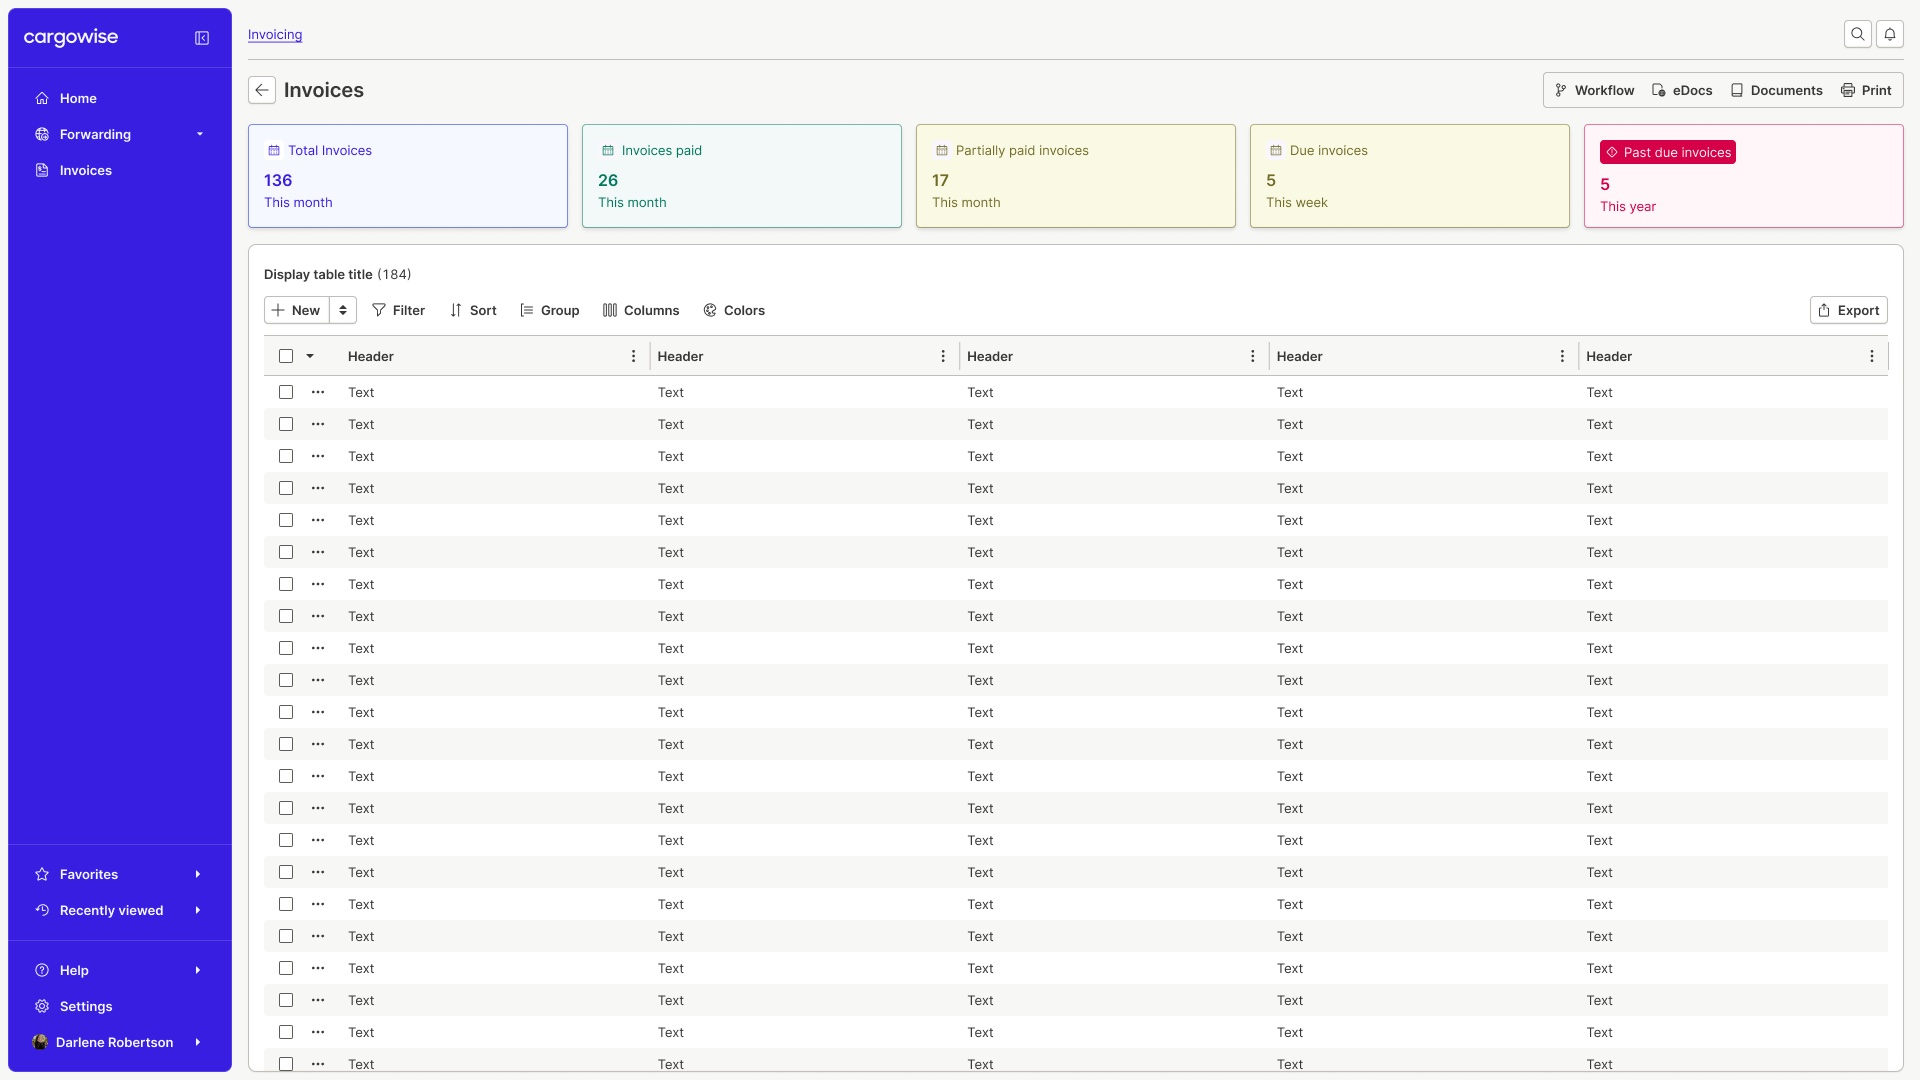Tick the checkbox of the sixth table row
This screenshot has width=1920, height=1080.
[286, 552]
